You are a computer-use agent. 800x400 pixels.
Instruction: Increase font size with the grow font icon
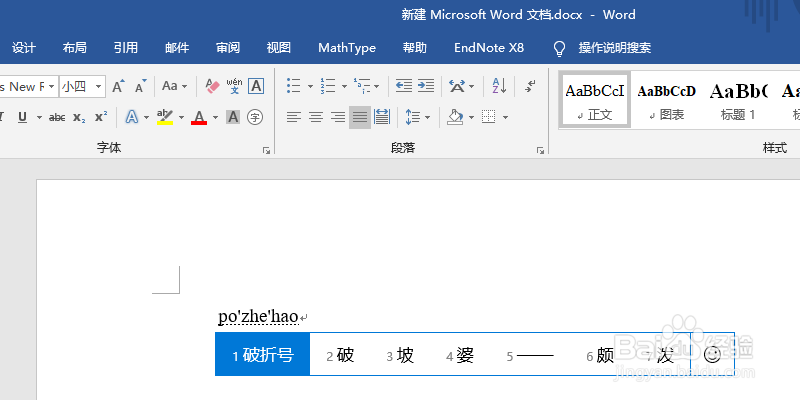pyautogui.click(x=118, y=86)
